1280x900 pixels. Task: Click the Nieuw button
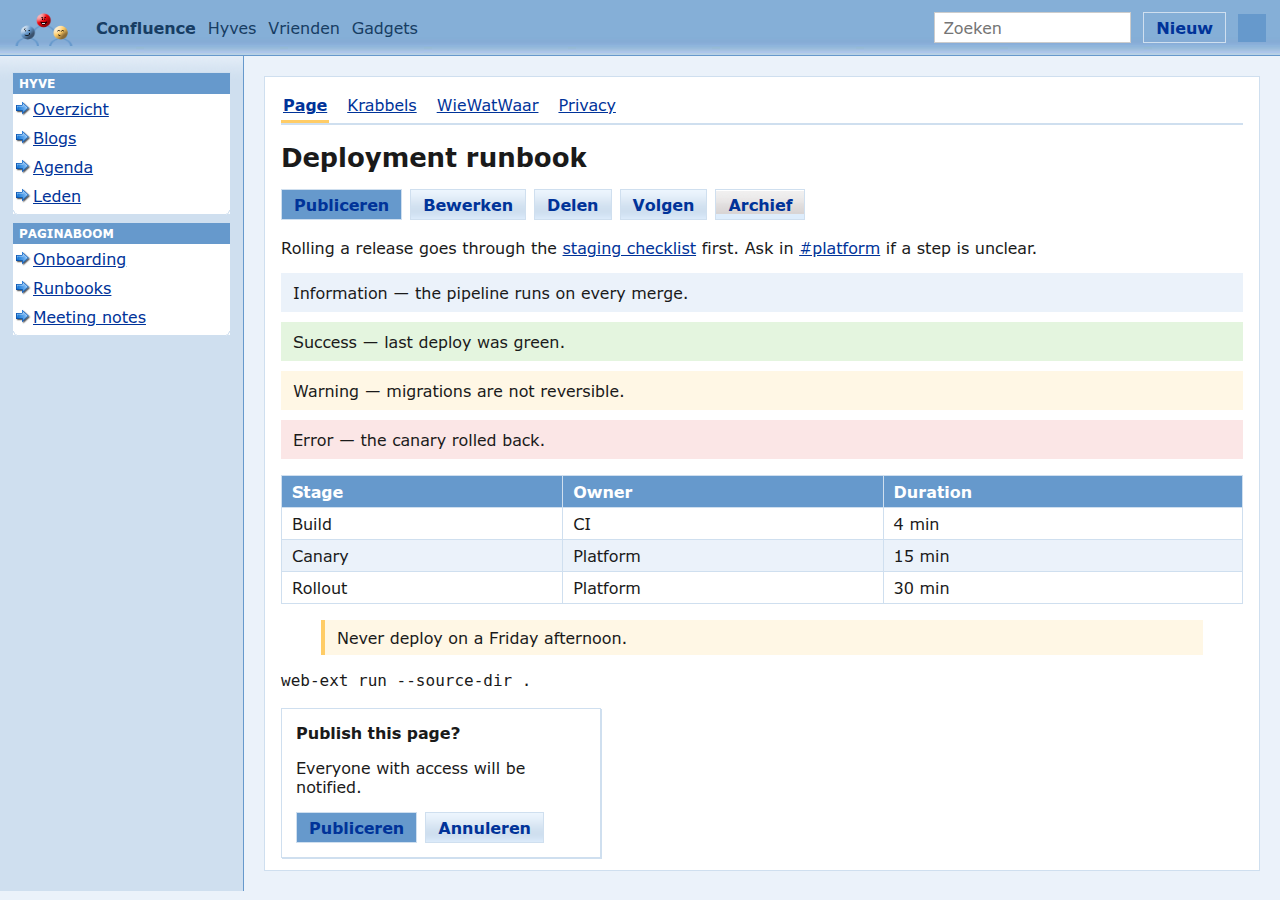click(x=1184, y=28)
